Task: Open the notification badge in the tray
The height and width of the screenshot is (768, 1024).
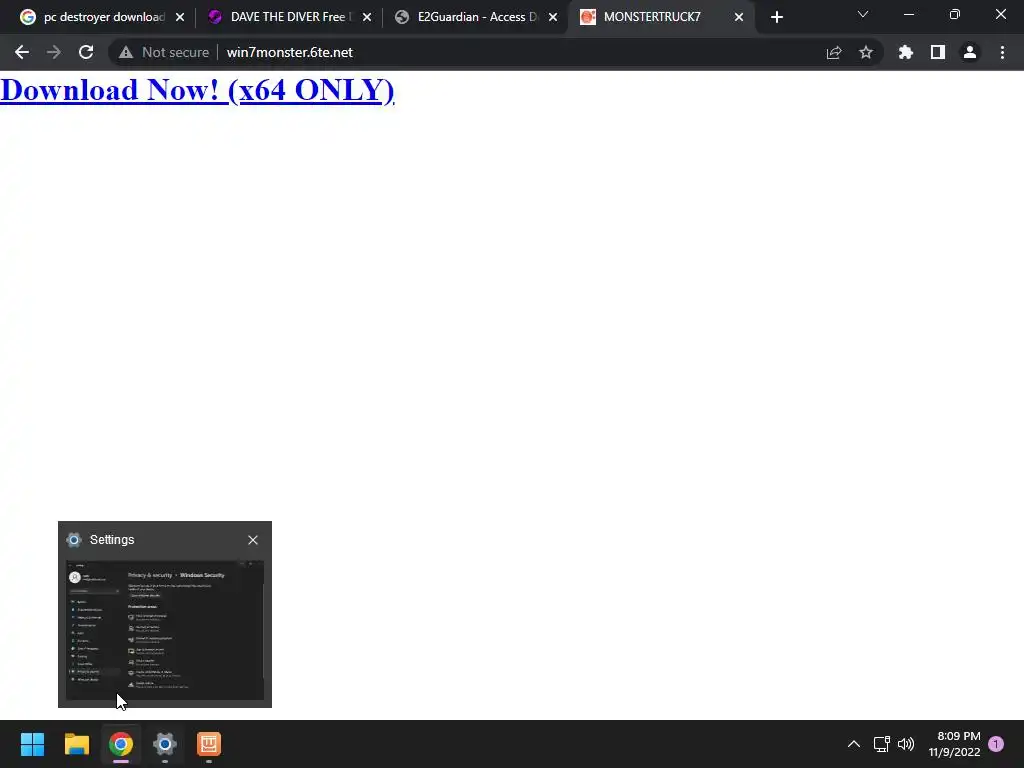Action: 996,744
